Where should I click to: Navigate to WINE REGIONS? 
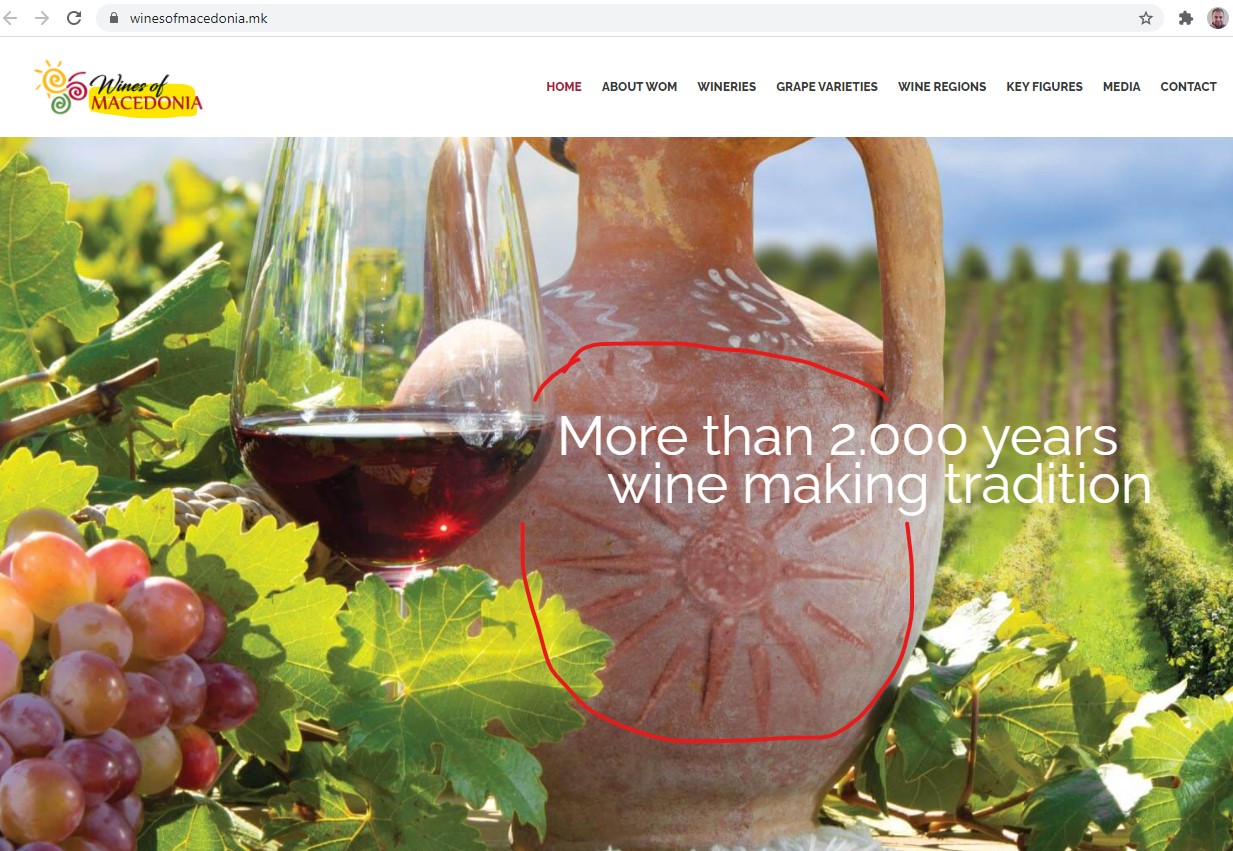point(942,87)
